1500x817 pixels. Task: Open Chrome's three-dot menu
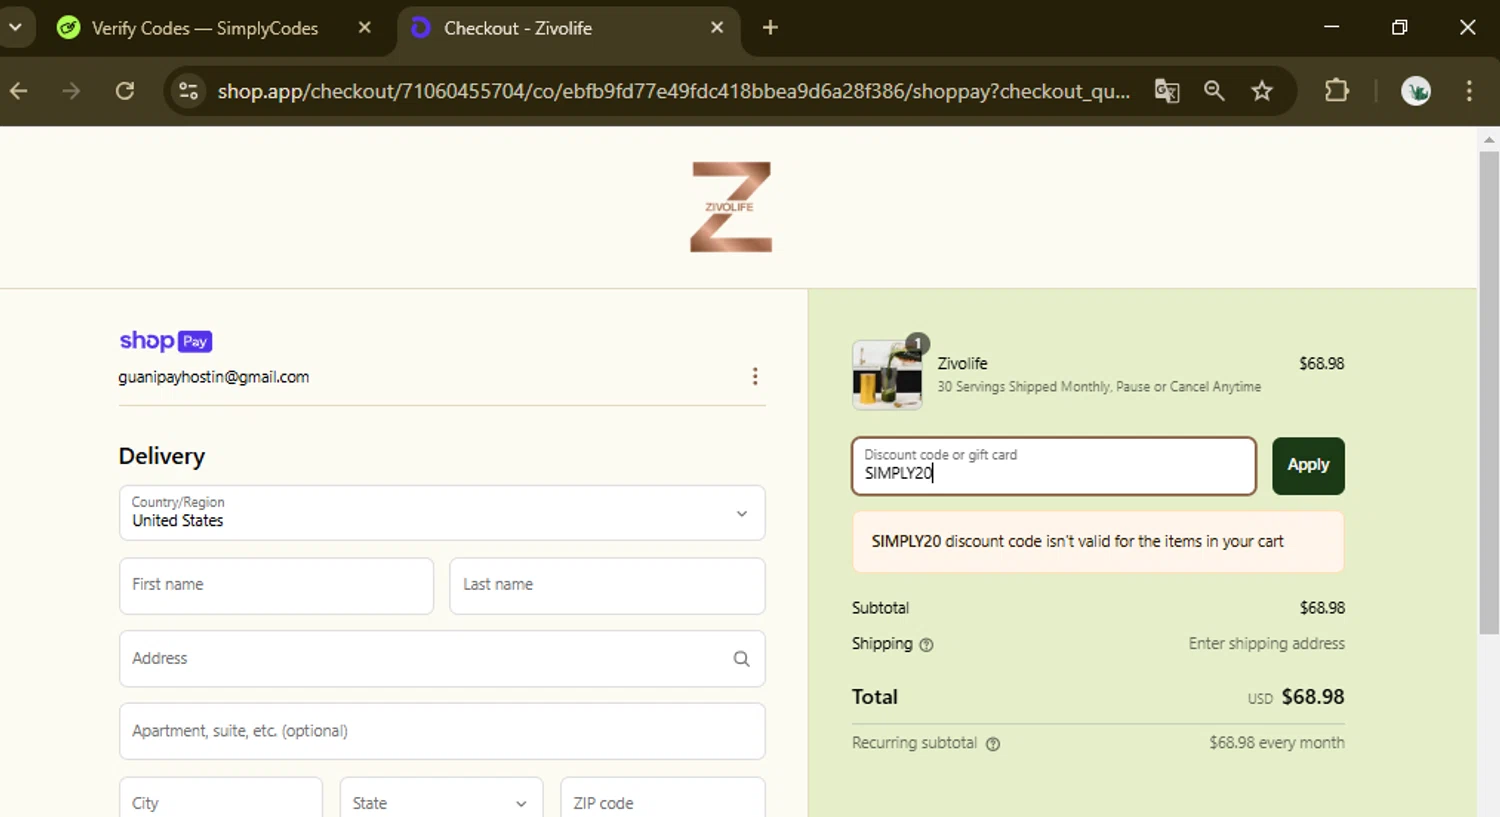click(1469, 91)
